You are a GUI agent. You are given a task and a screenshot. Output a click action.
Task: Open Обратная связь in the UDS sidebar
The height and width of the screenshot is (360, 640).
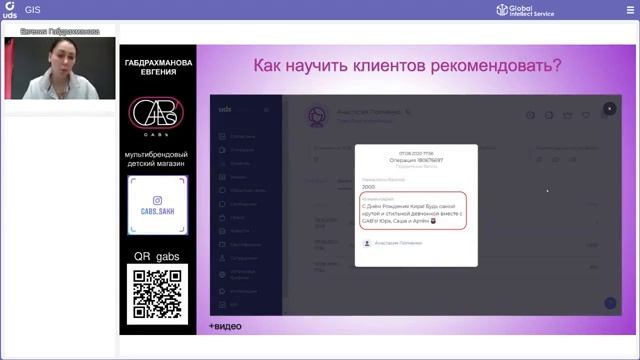(242, 190)
